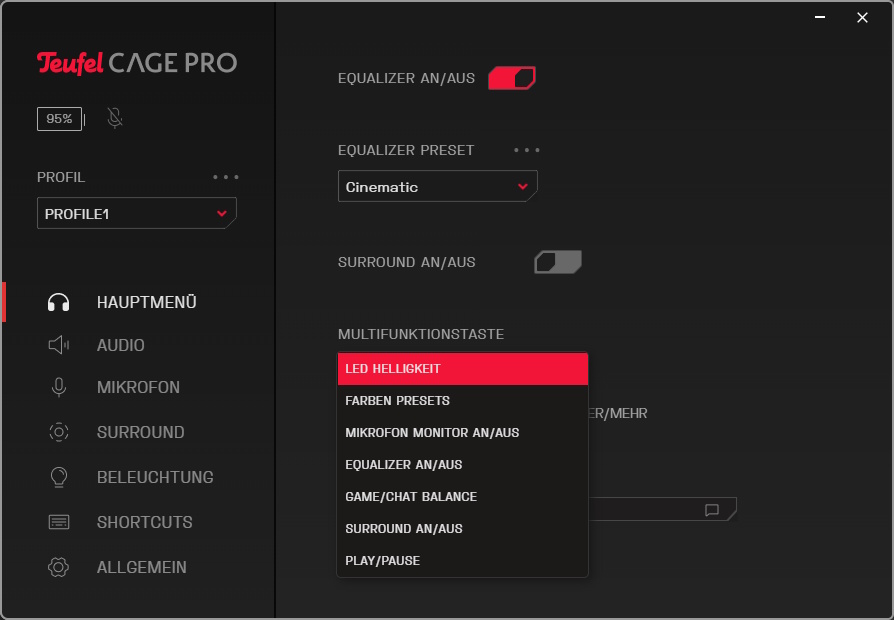Open three-dot options beside Equalizer Preset
The width and height of the screenshot is (894, 620).
pyautogui.click(x=527, y=150)
